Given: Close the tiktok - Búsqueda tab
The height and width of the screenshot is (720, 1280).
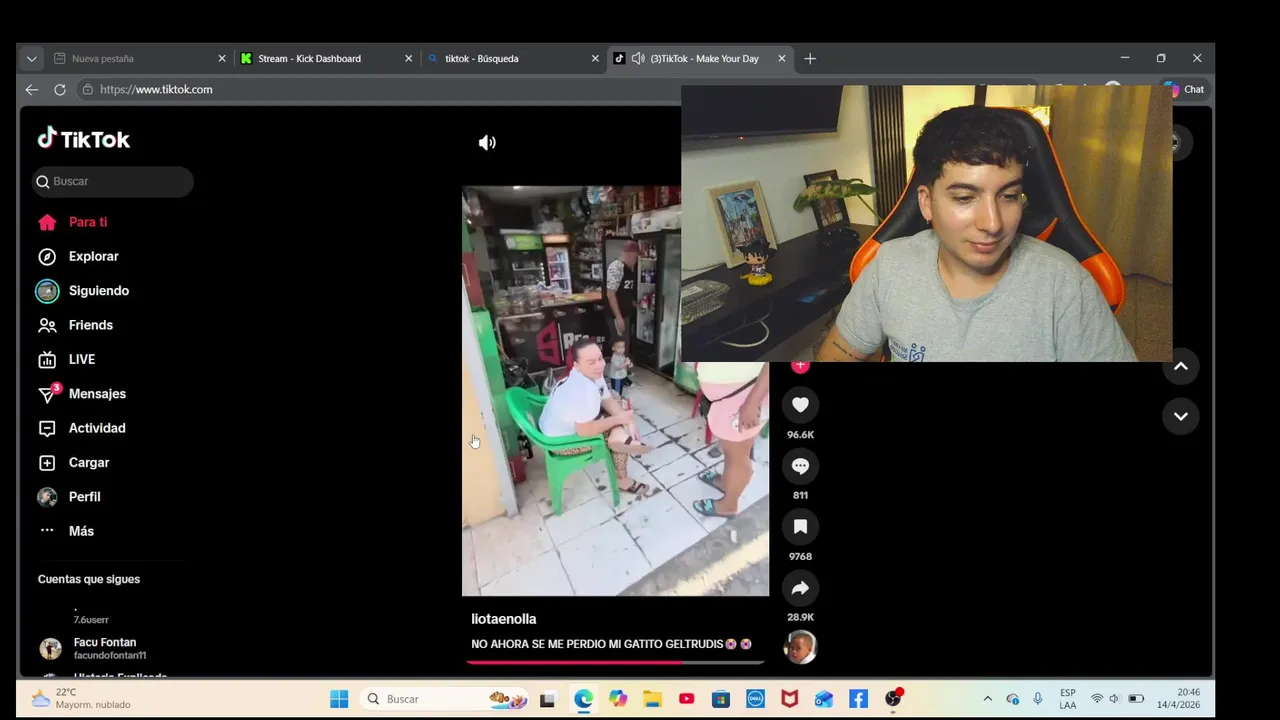Looking at the screenshot, I should pyautogui.click(x=595, y=58).
